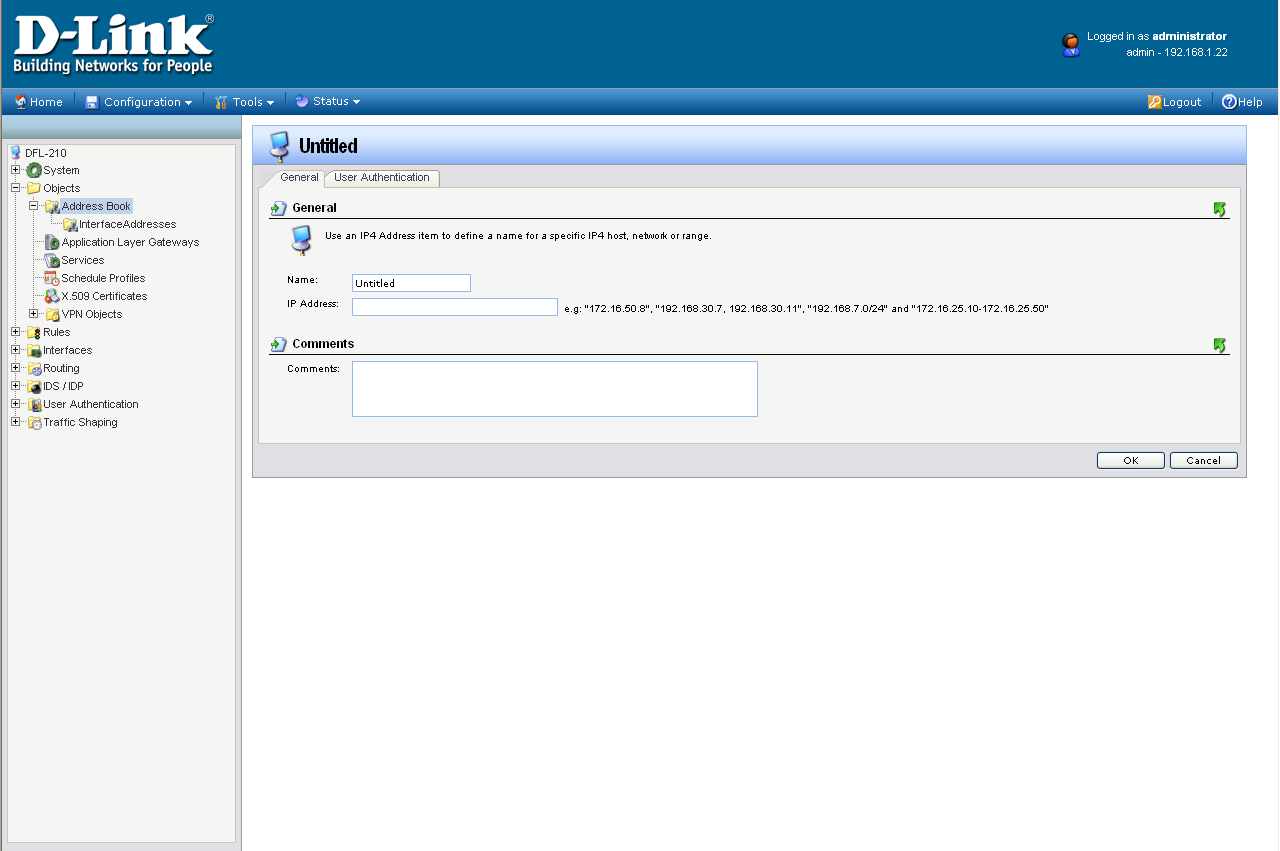Click the X.509 Certificates icon
Screen dimensions: 1280x851
click(x=52, y=296)
